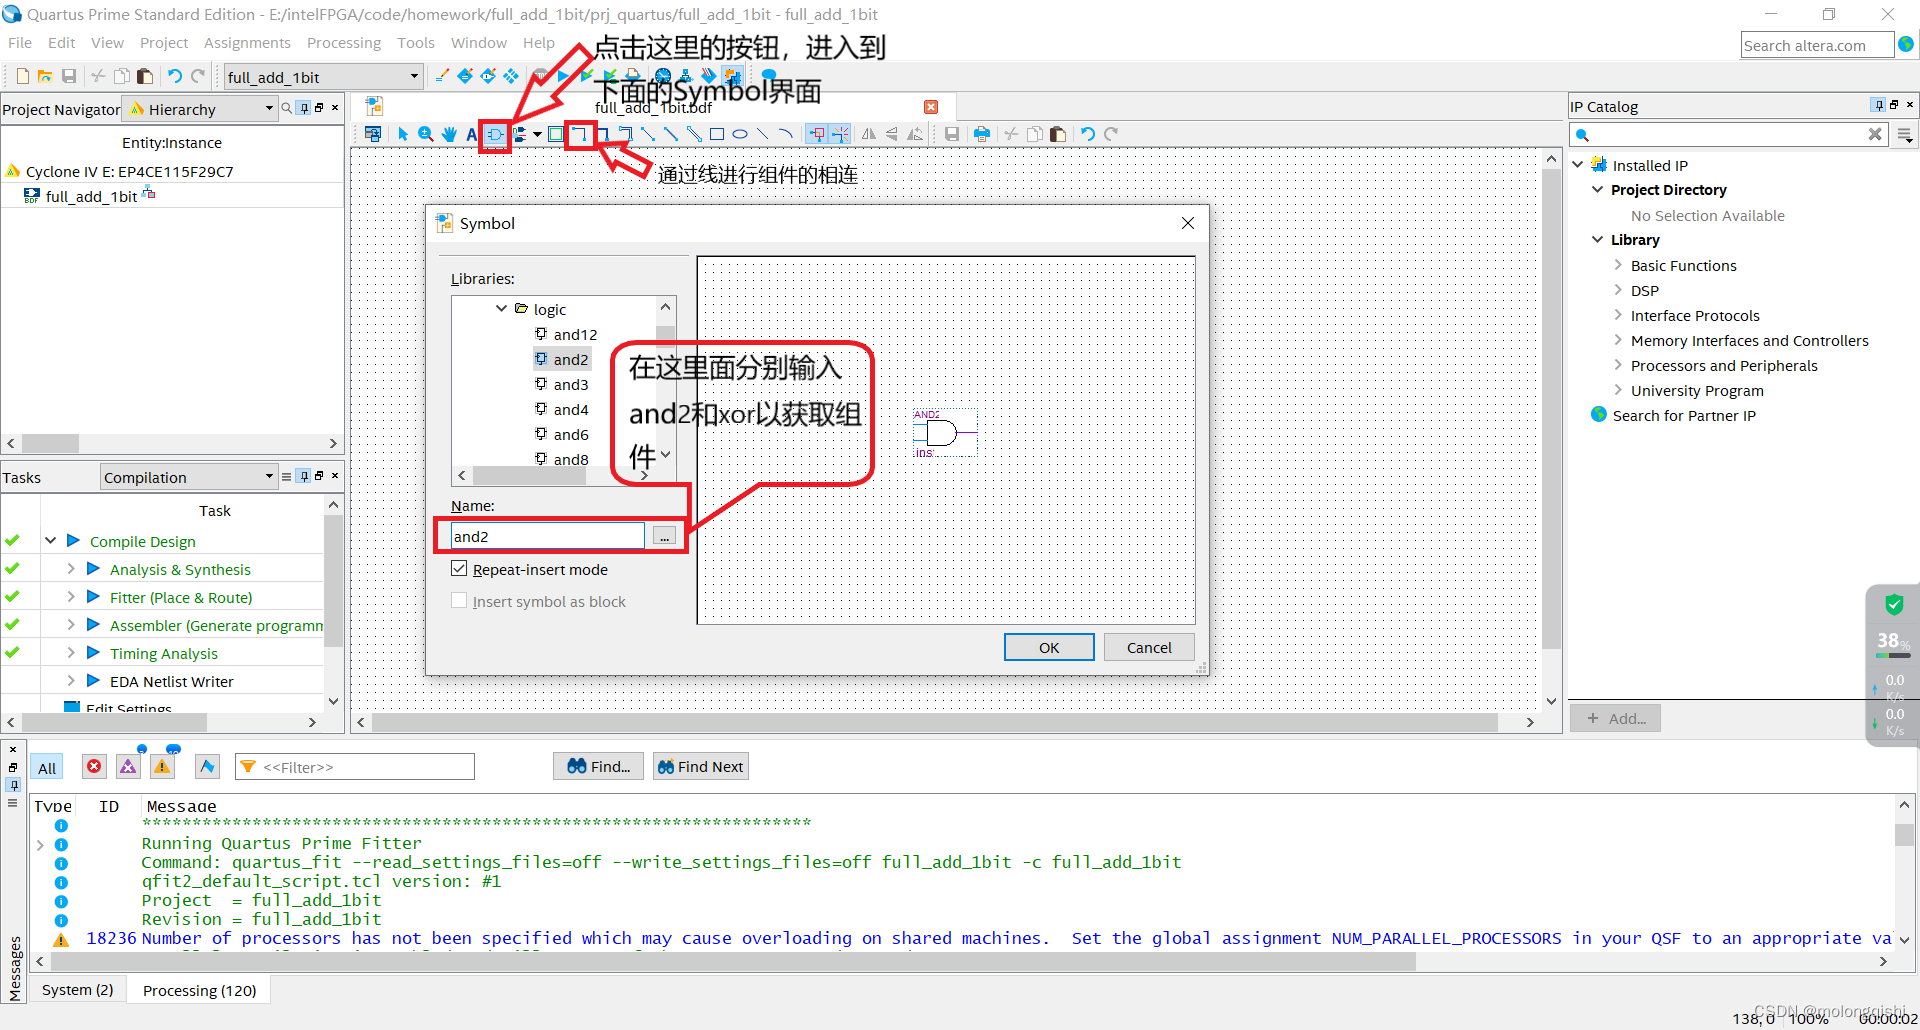This screenshot has width=1920, height=1030.
Task: Click the search icon in Project Navigator
Action: 287,108
